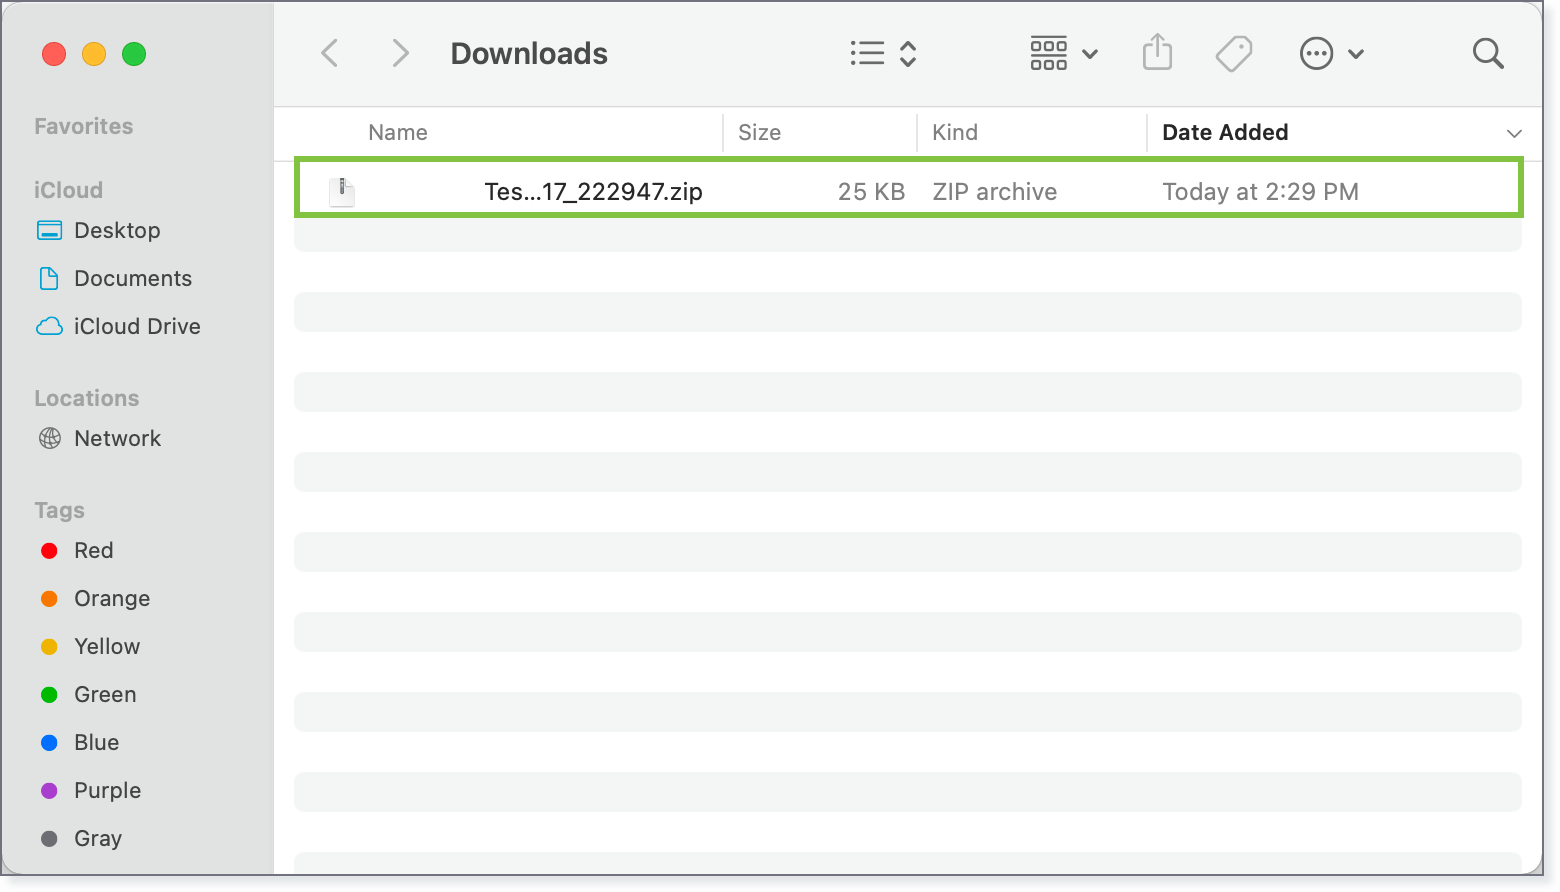This screenshot has height=892, width=1560.
Task: Click the 25 KB size cell
Action: pyautogui.click(x=871, y=191)
